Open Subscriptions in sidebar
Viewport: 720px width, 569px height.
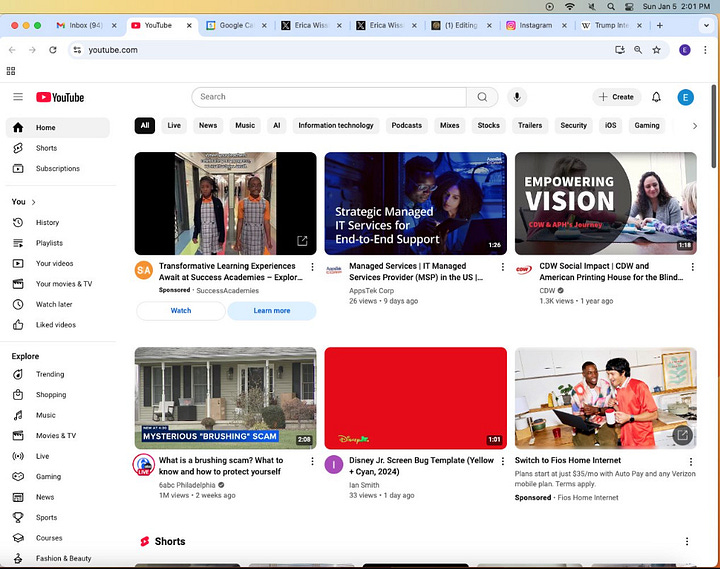tap(57, 169)
